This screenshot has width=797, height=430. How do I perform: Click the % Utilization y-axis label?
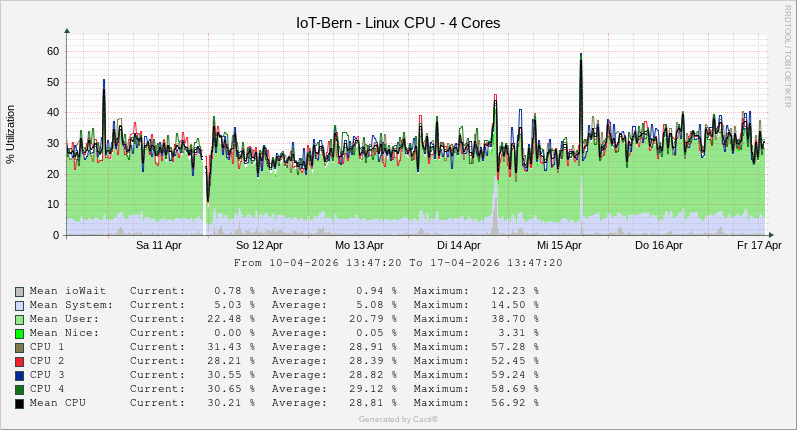tap(11, 134)
